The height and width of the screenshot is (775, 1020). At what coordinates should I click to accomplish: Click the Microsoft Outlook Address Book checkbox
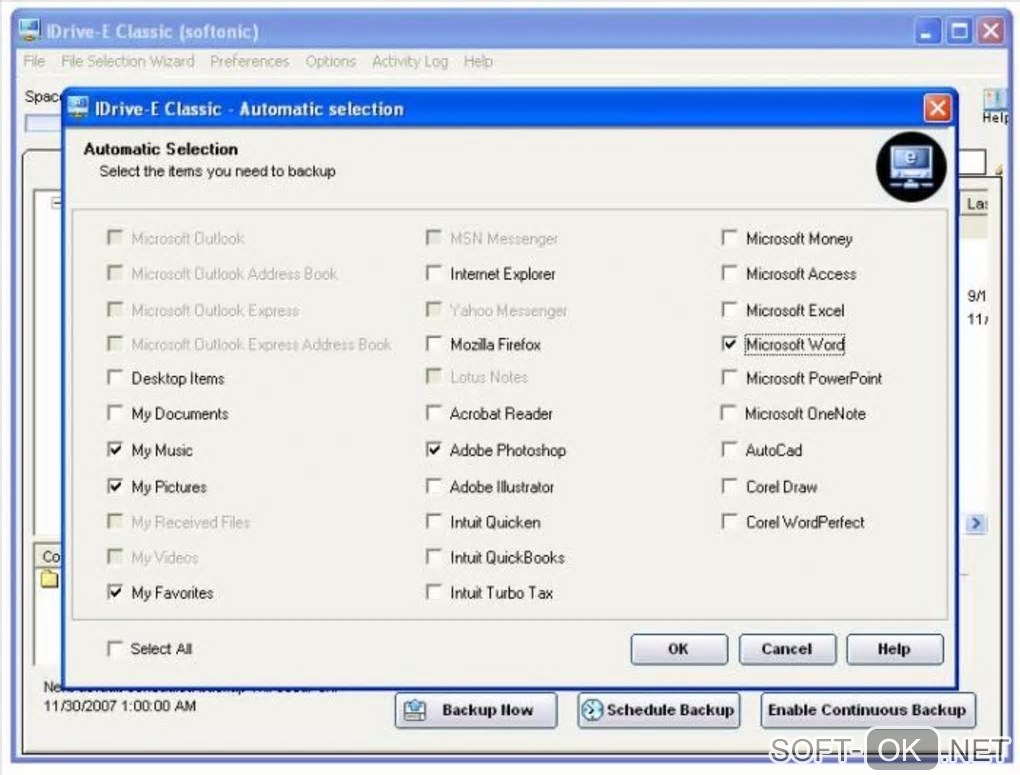pyautogui.click(x=114, y=273)
